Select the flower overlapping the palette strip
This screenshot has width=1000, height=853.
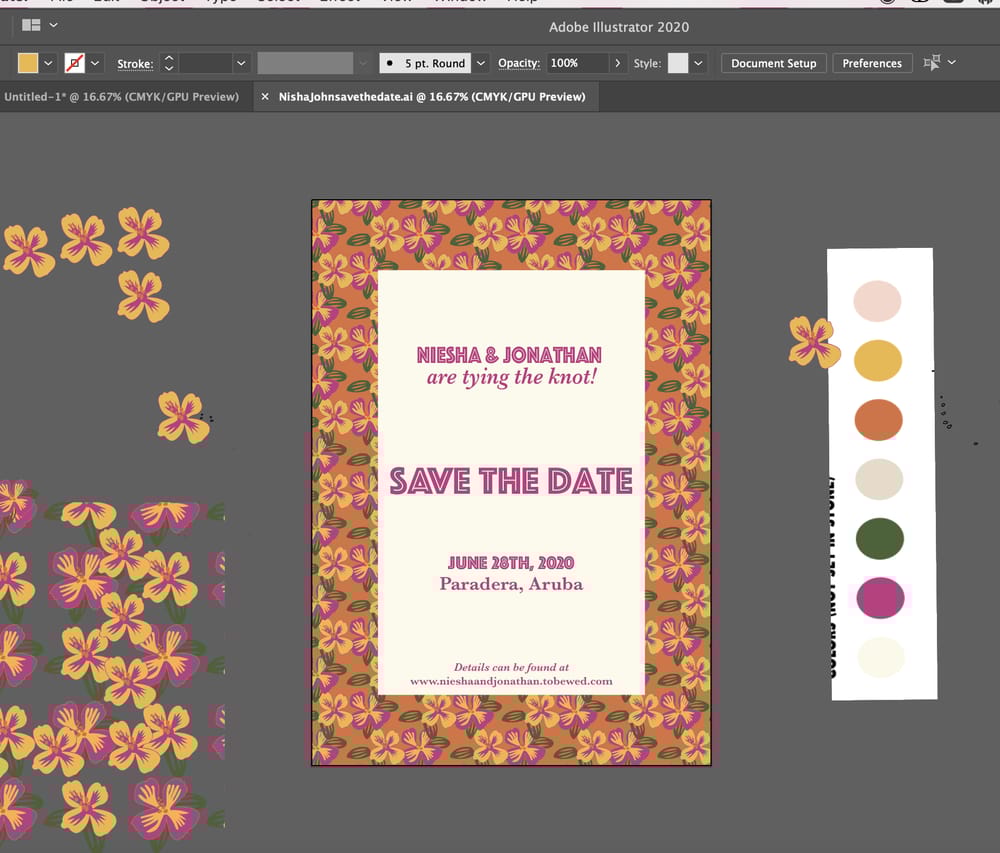814,342
